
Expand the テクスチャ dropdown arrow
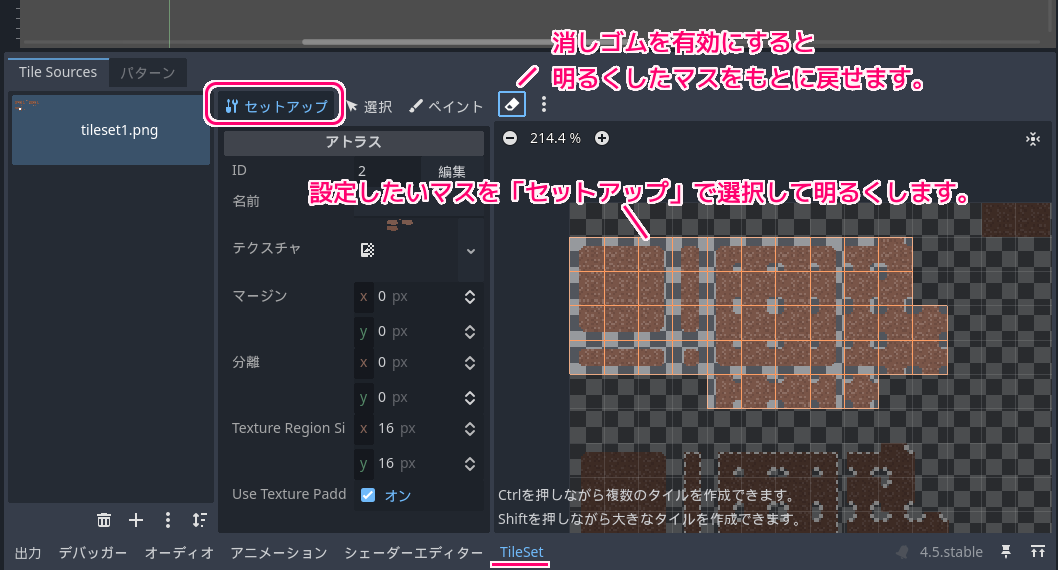coord(471,250)
